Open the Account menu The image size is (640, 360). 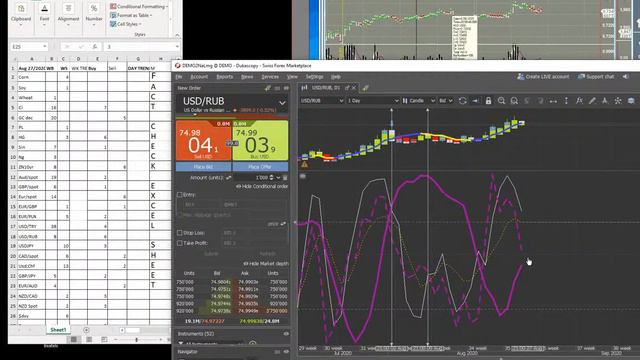click(199, 77)
